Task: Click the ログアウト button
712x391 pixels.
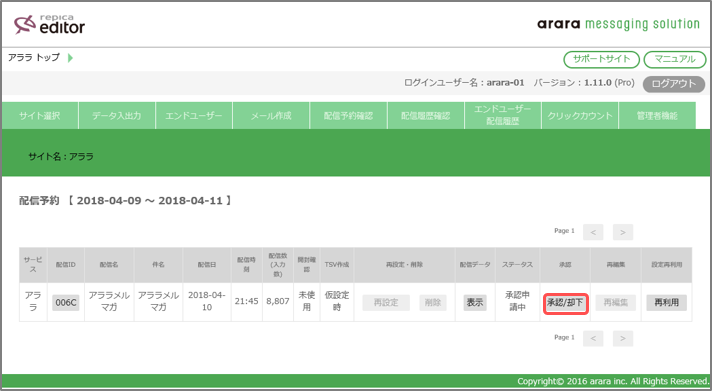Action: (674, 84)
